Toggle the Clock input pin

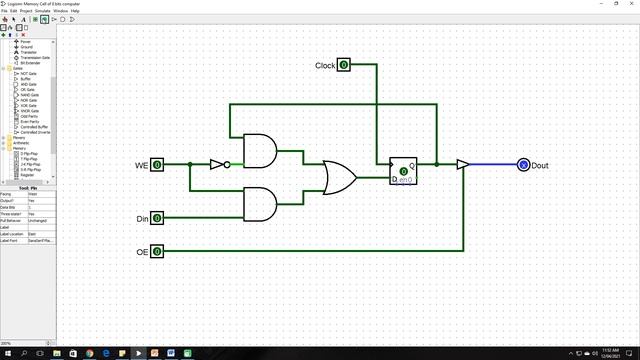coord(344,65)
